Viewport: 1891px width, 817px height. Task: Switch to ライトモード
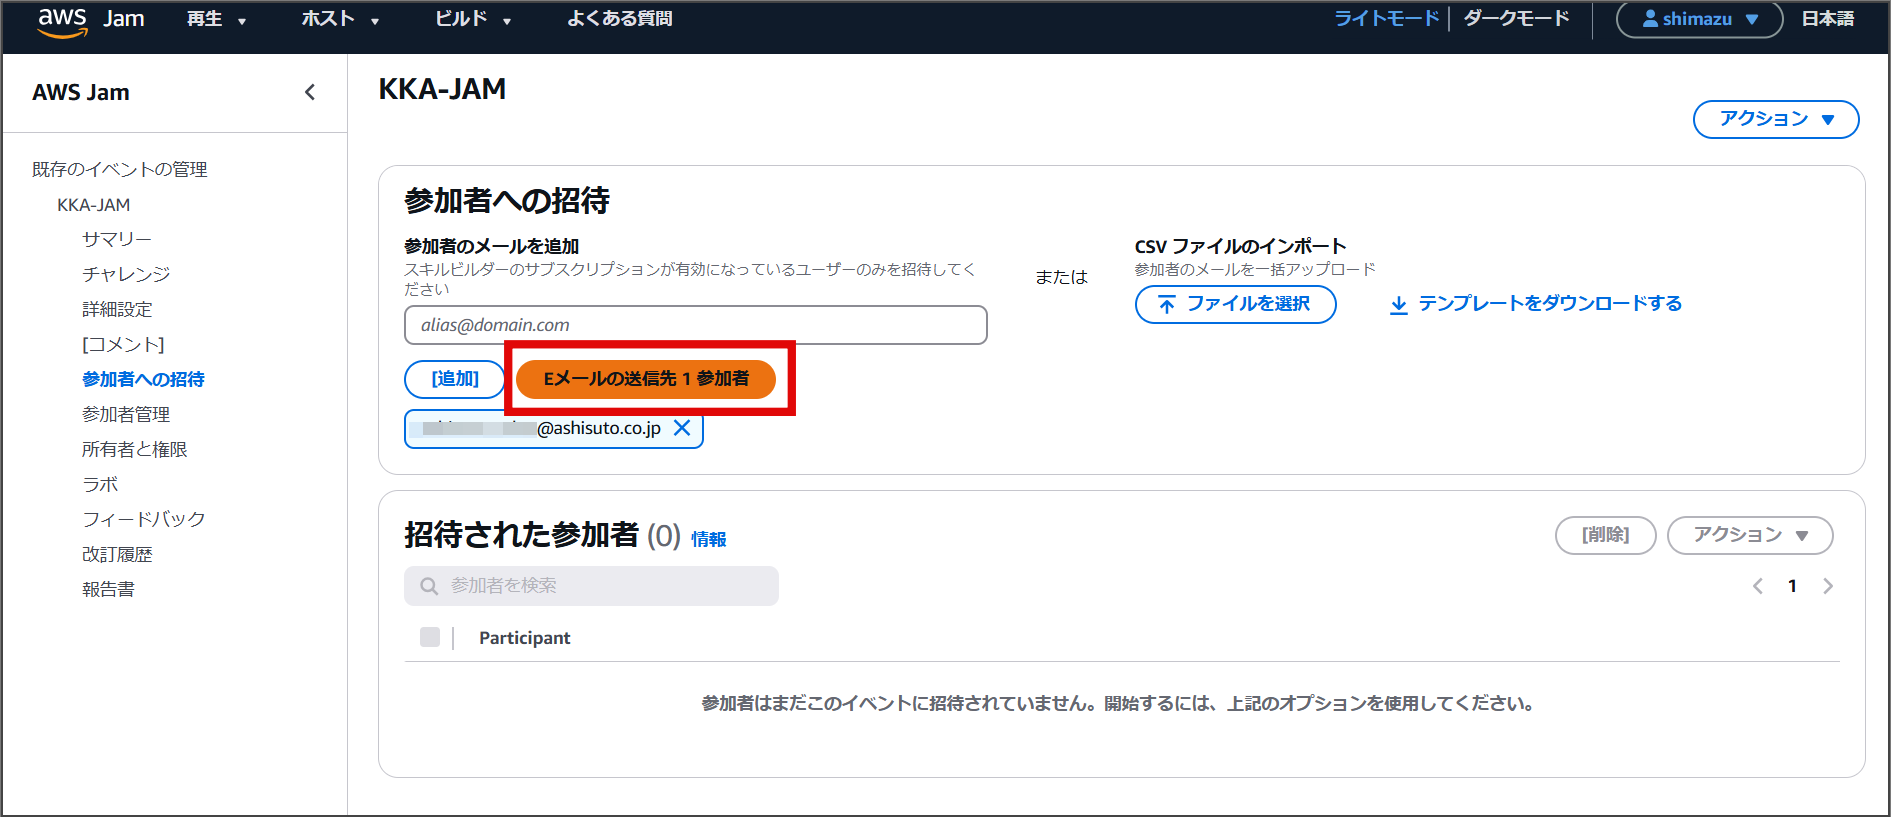(1386, 18)
